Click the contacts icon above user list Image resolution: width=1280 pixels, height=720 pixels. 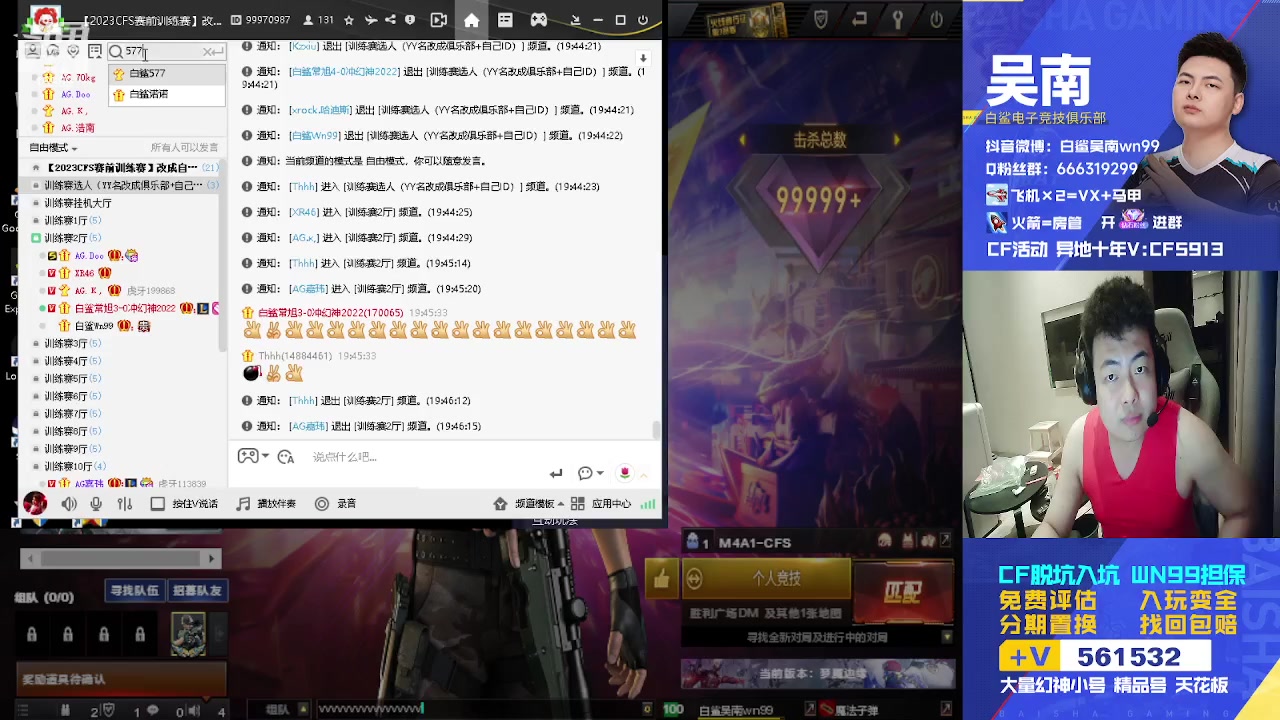[33, 51]
